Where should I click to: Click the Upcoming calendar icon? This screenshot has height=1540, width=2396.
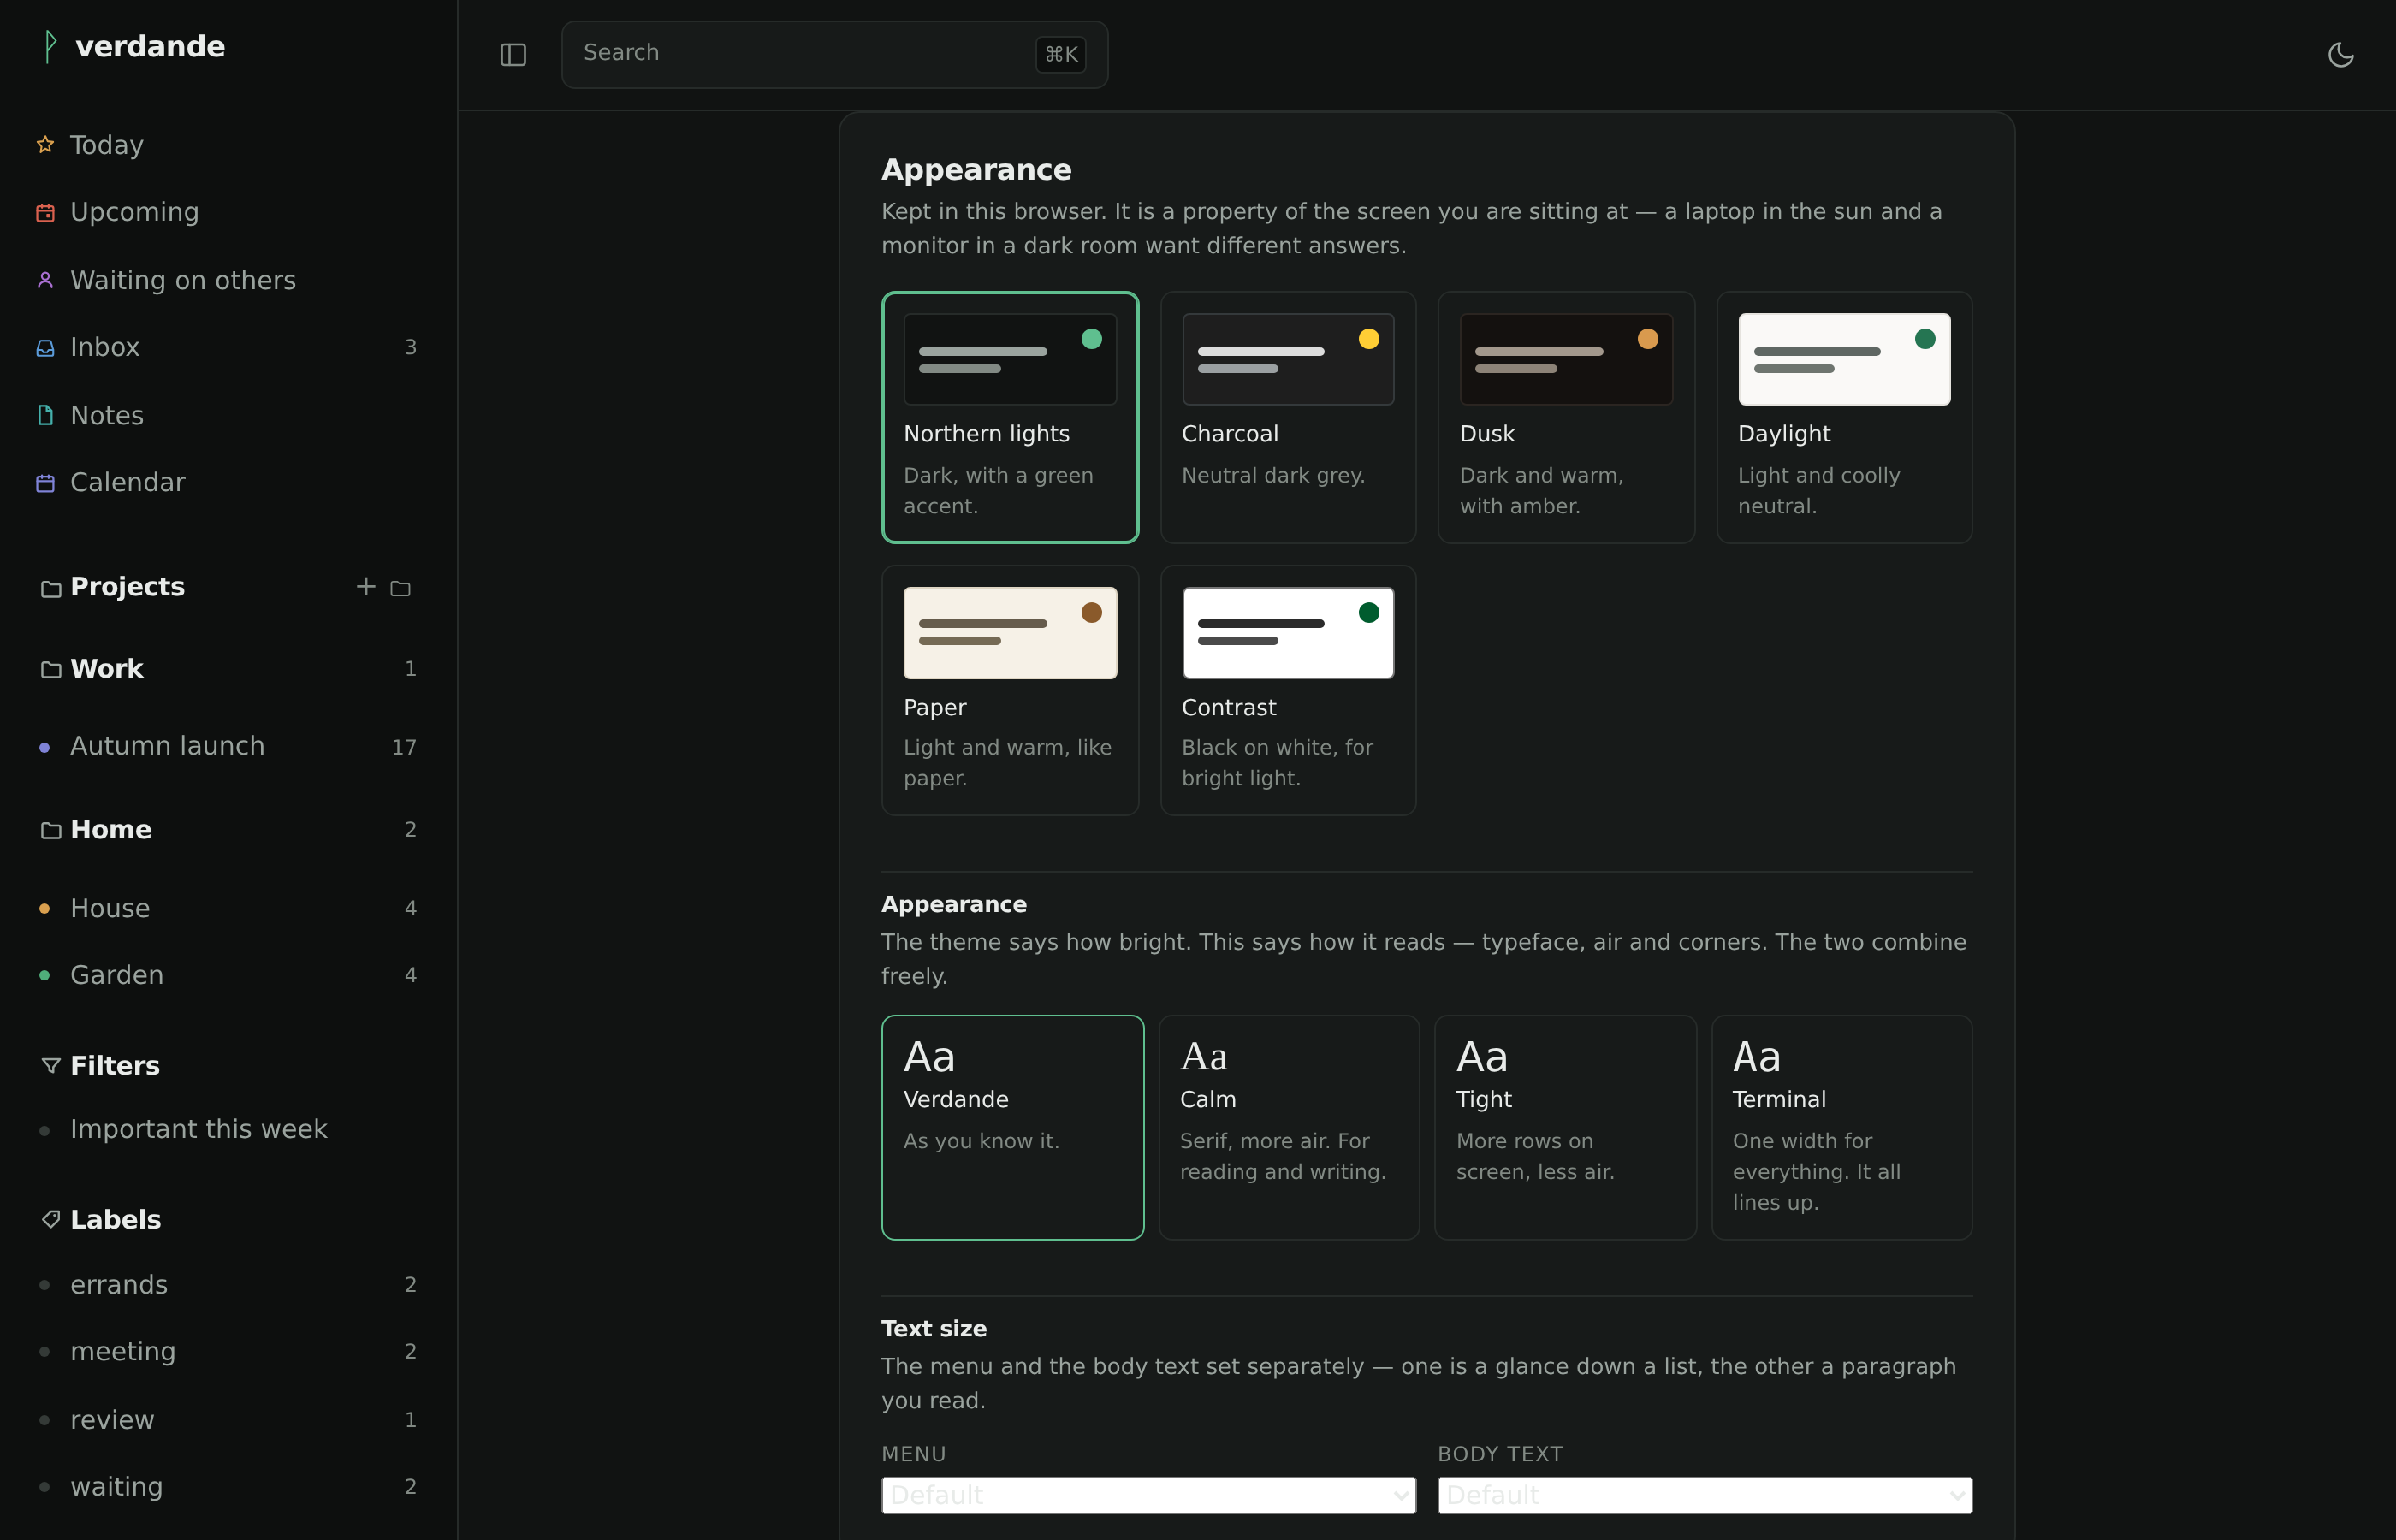[x=45, y=212]
